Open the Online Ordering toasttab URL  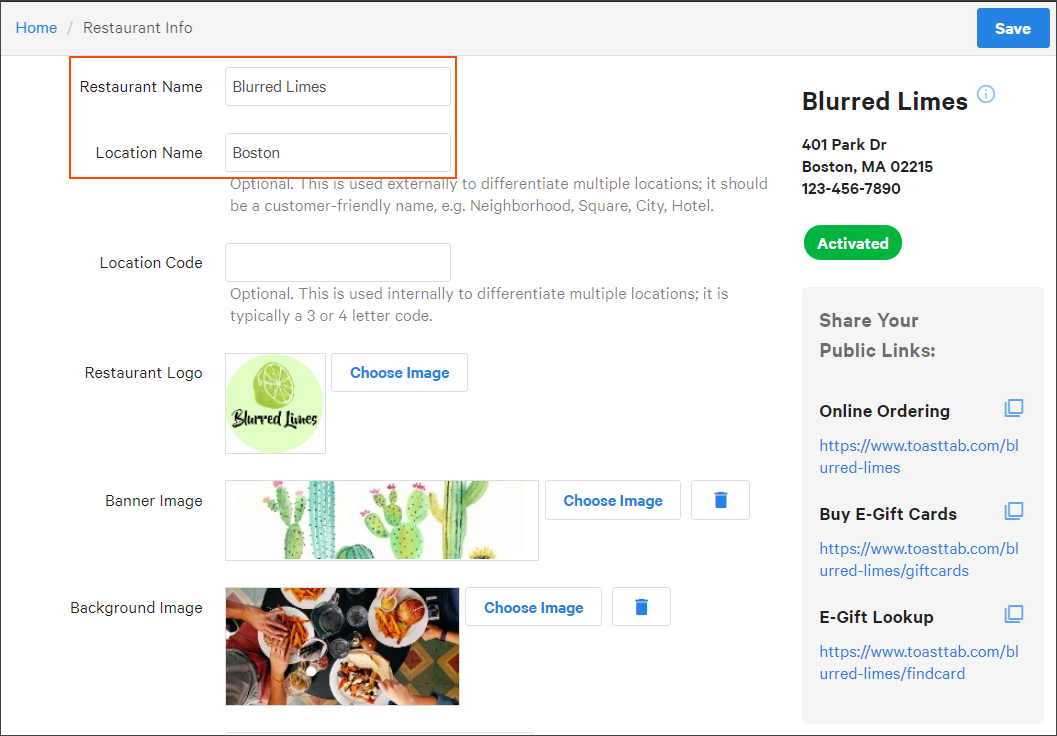(918, 456)
